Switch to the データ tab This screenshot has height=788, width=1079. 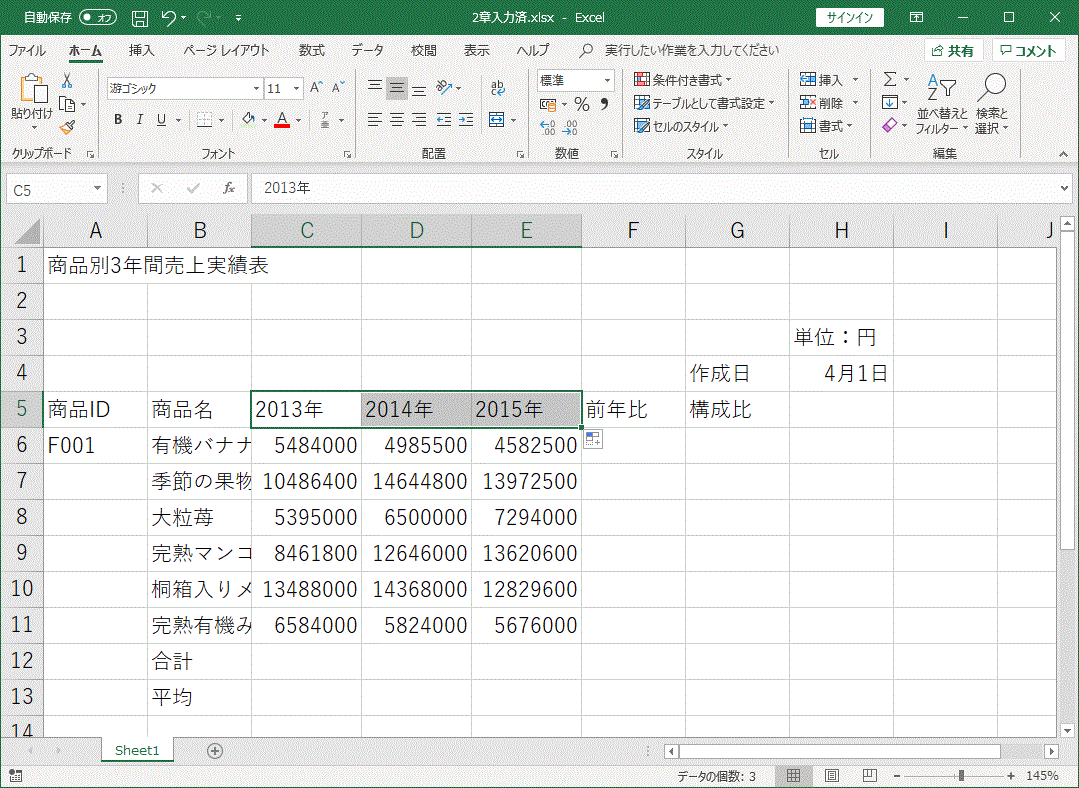click(367, 50)
